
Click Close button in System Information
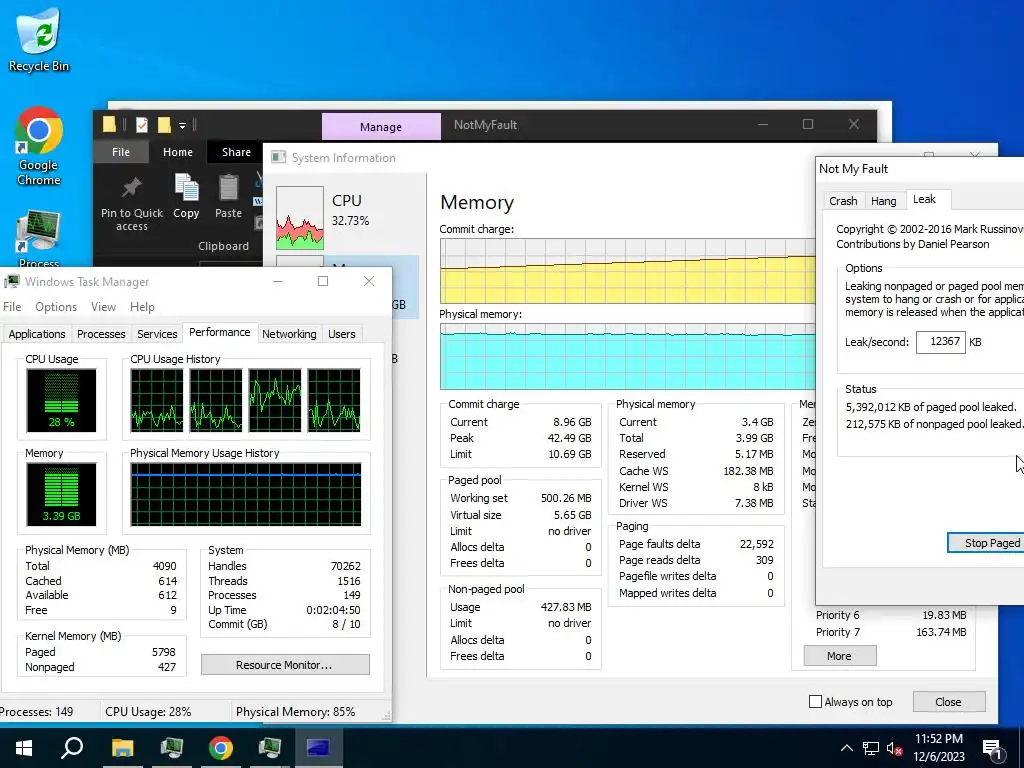[x=948, y=701]
